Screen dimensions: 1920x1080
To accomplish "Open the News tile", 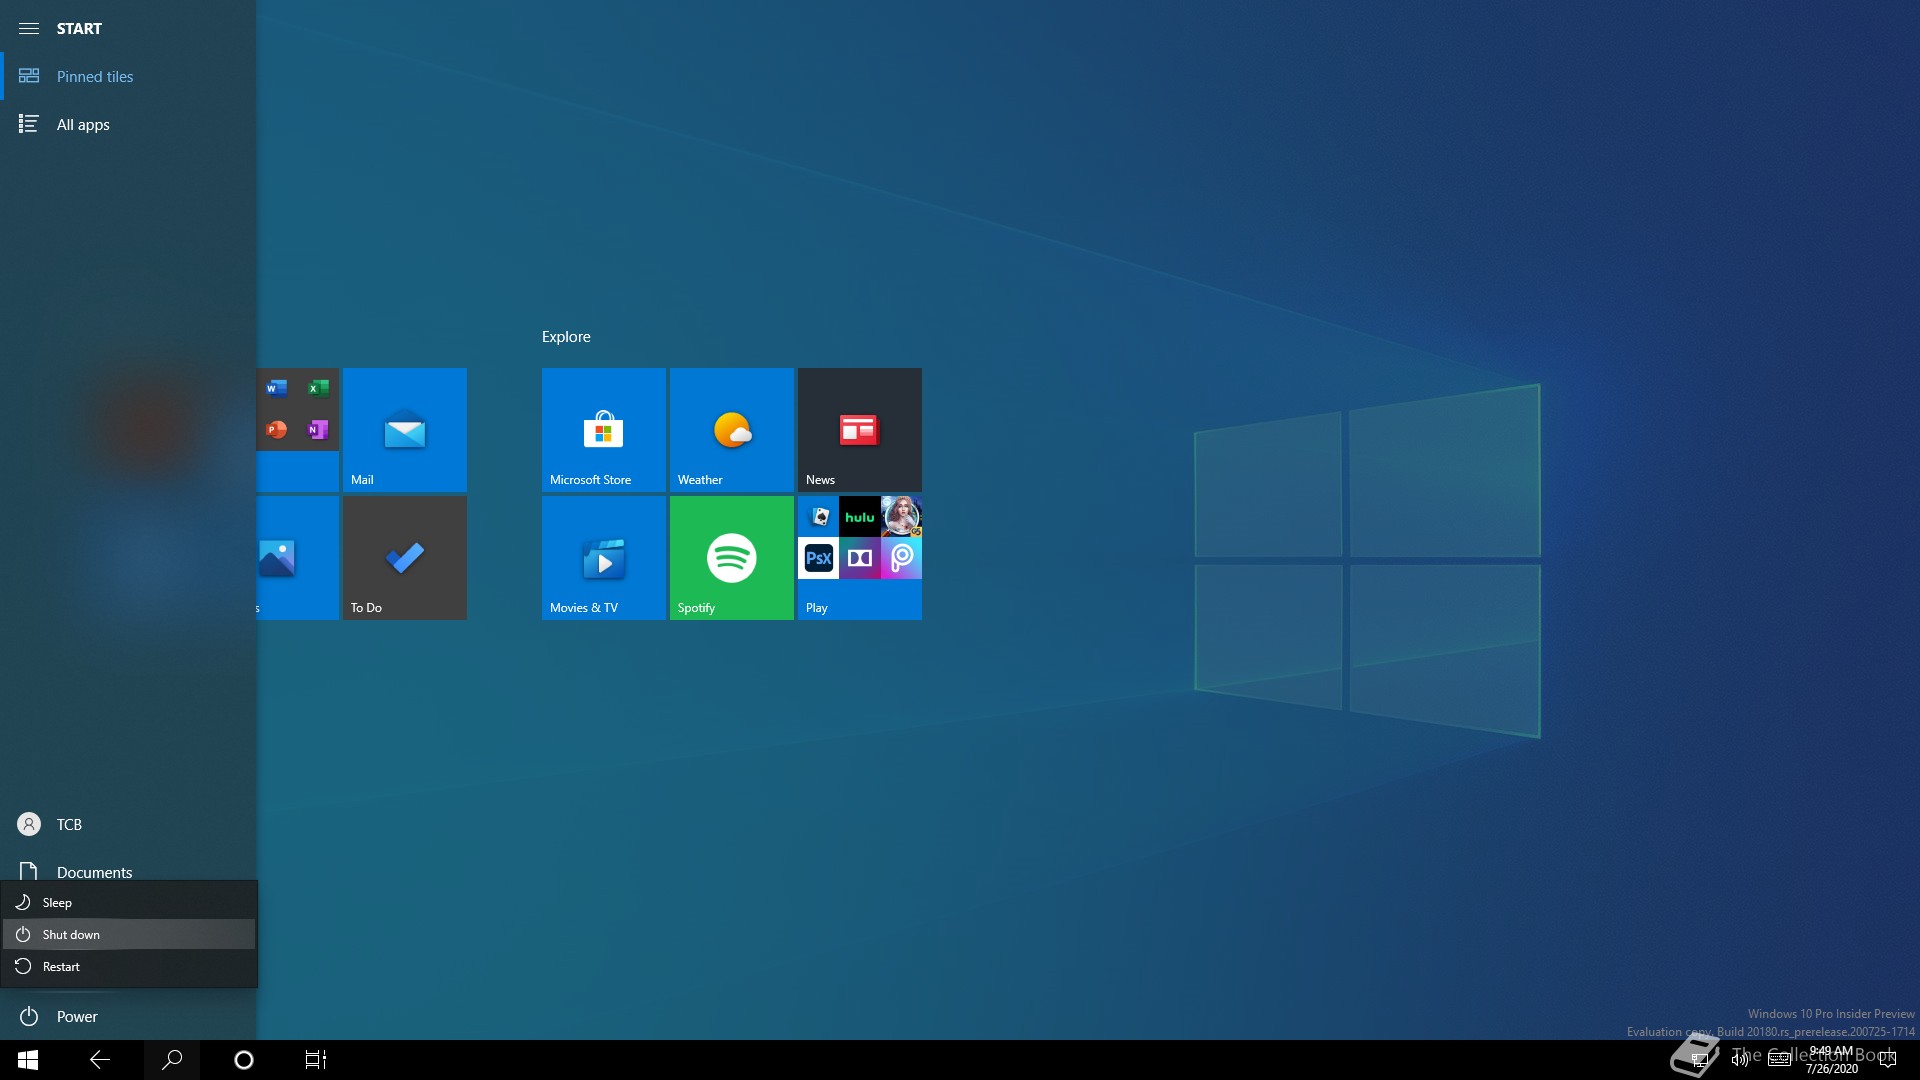I will [x=860, y=430].
